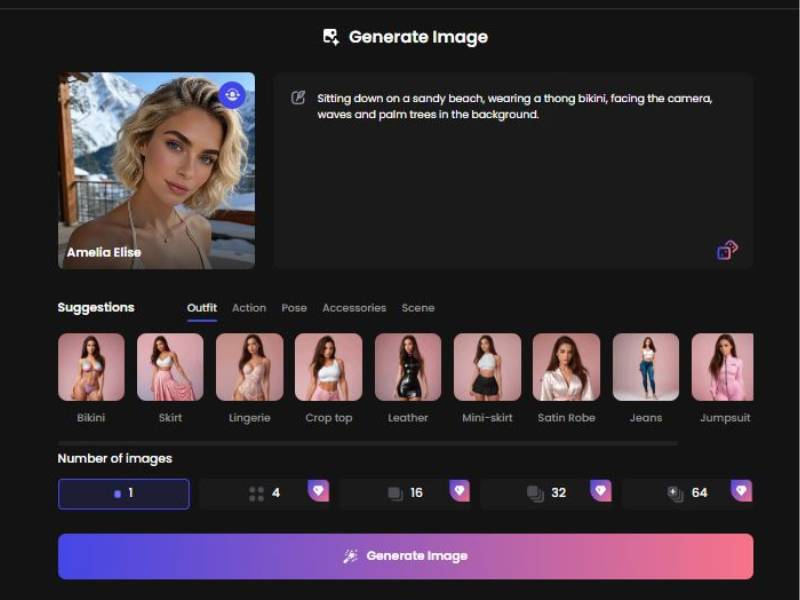Screen dimensions: 800x600
Task: Click the premium gem badge on 4 images
Action: (x=318, y=490)
